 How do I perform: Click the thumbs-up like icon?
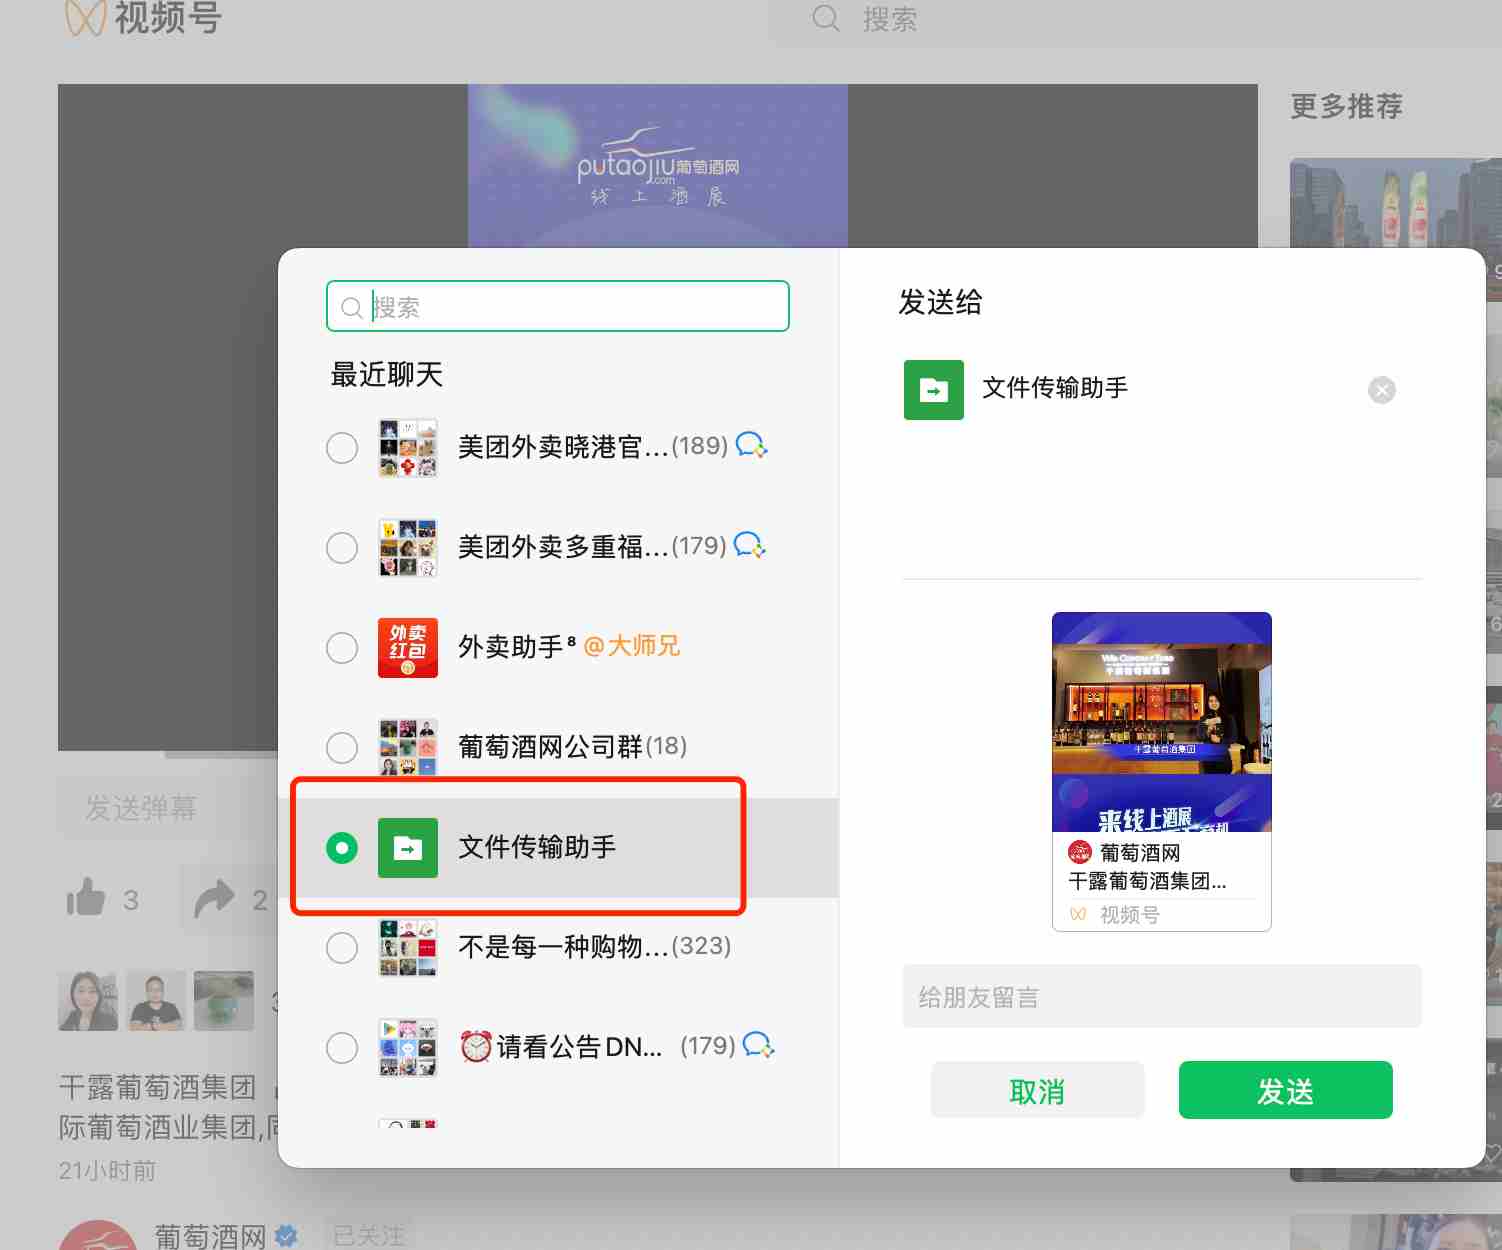click(x=86, y=898)
